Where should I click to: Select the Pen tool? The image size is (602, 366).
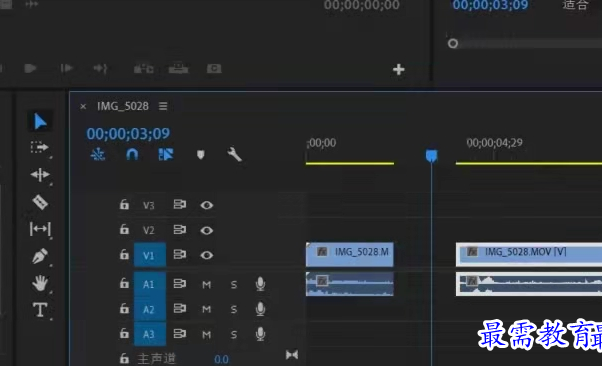click(40, 256)
